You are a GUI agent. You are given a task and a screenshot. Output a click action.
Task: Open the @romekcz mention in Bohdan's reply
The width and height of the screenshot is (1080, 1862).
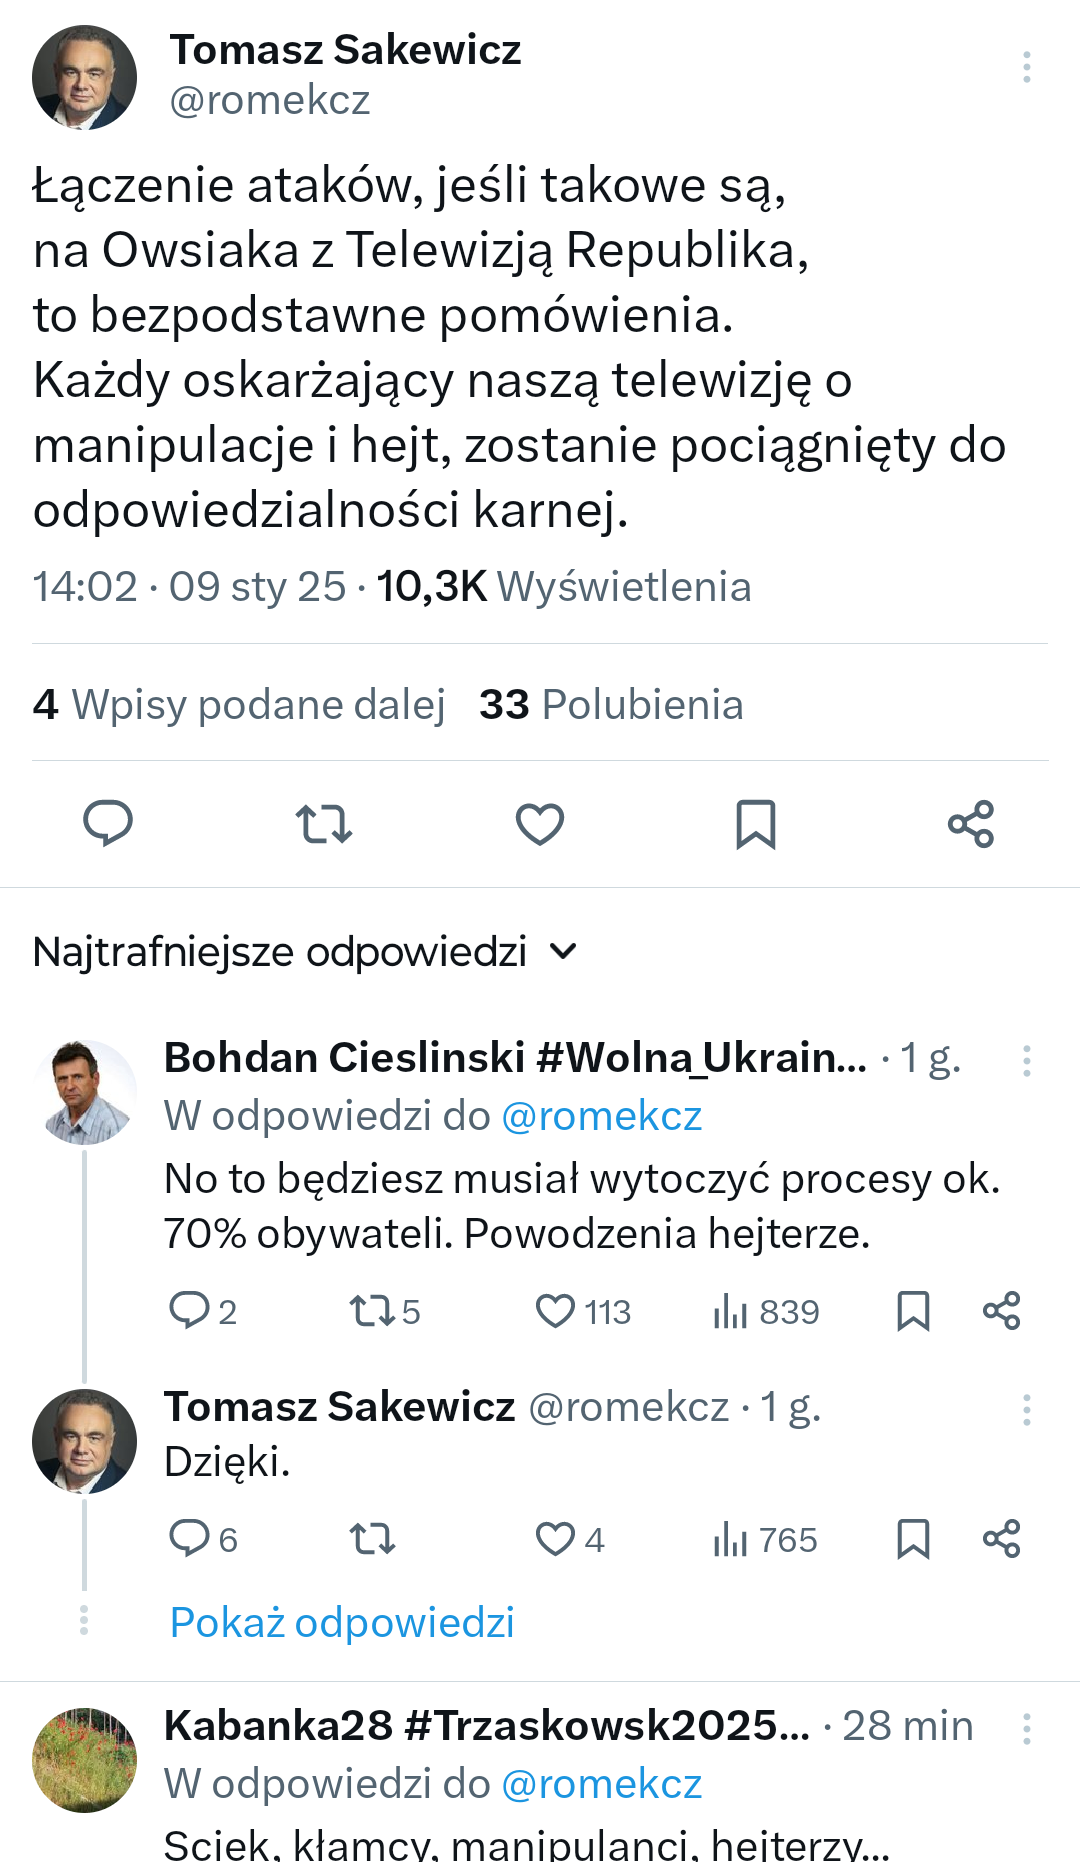point(602,1116)
